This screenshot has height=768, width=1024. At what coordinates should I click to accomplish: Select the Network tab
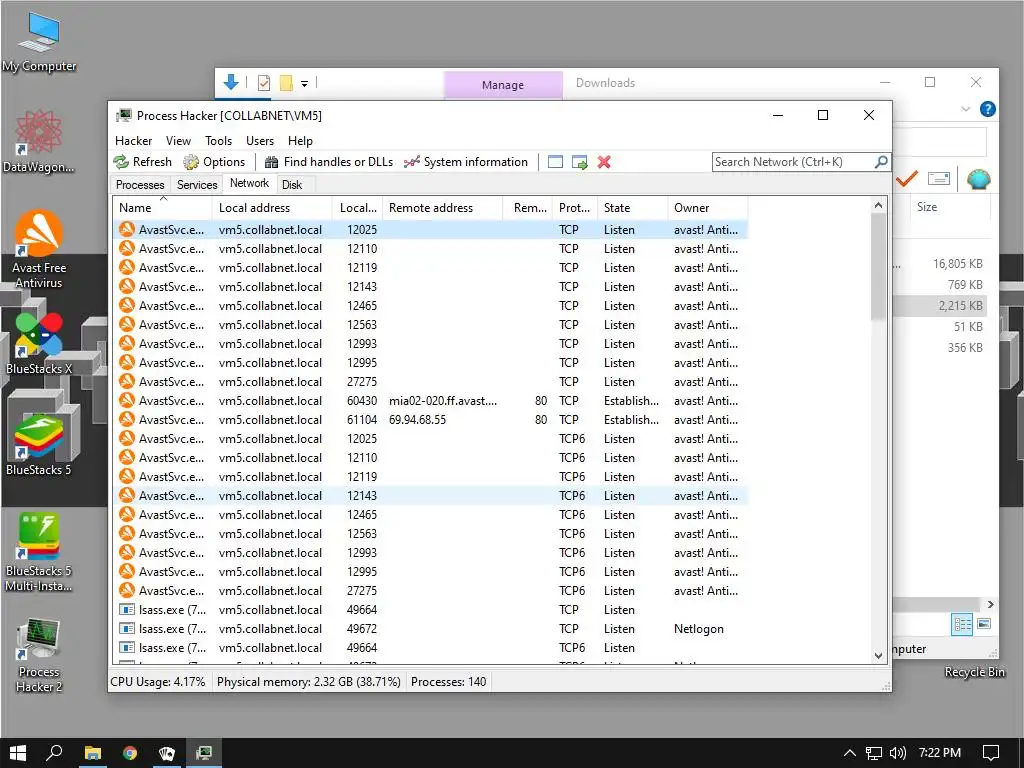[249, 184]
